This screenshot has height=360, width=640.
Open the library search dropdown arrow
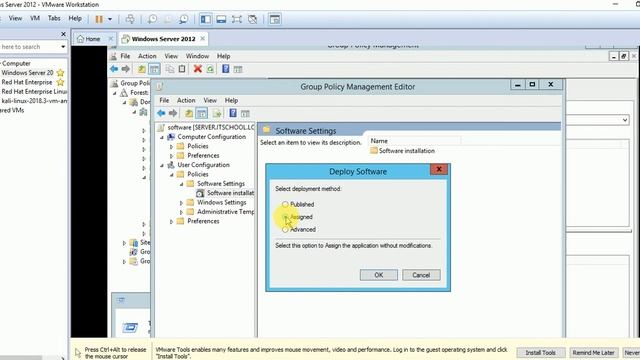point(63,47)
